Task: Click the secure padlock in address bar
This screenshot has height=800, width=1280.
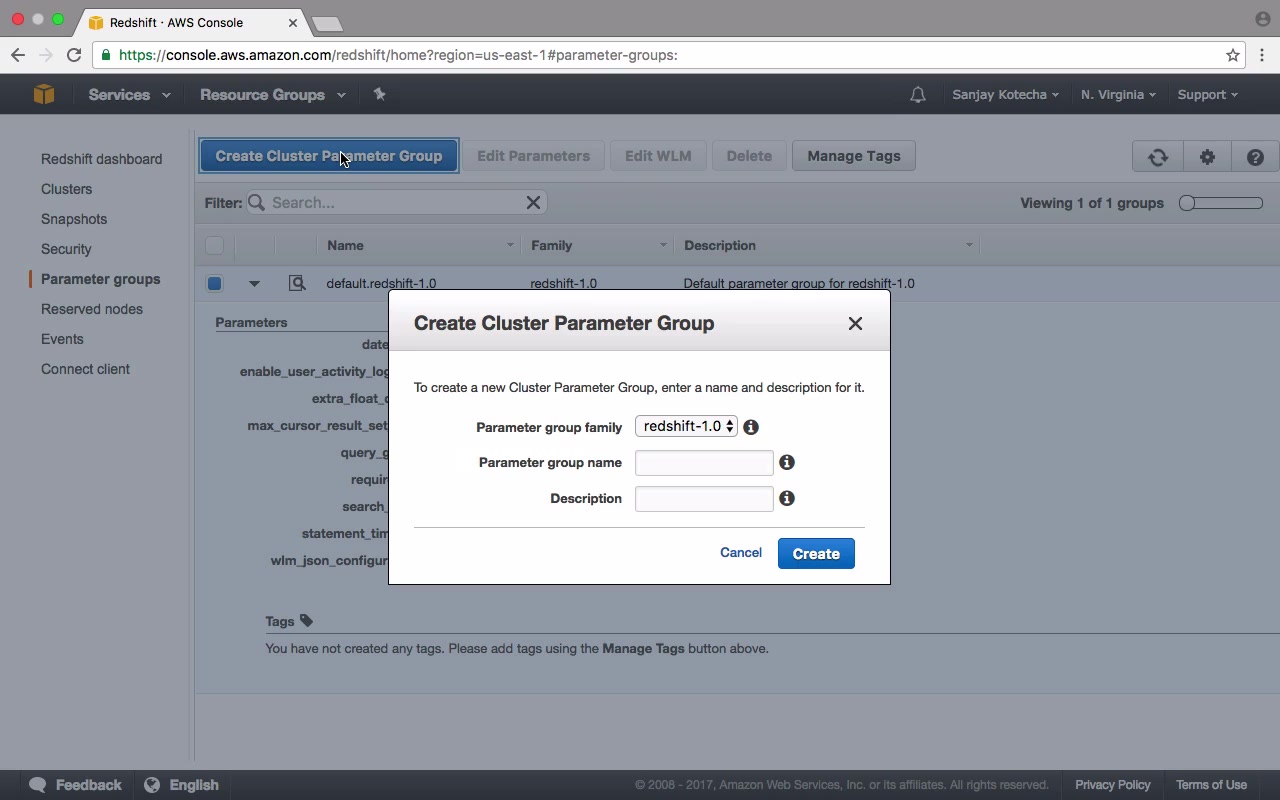Action: pos(106,55)
